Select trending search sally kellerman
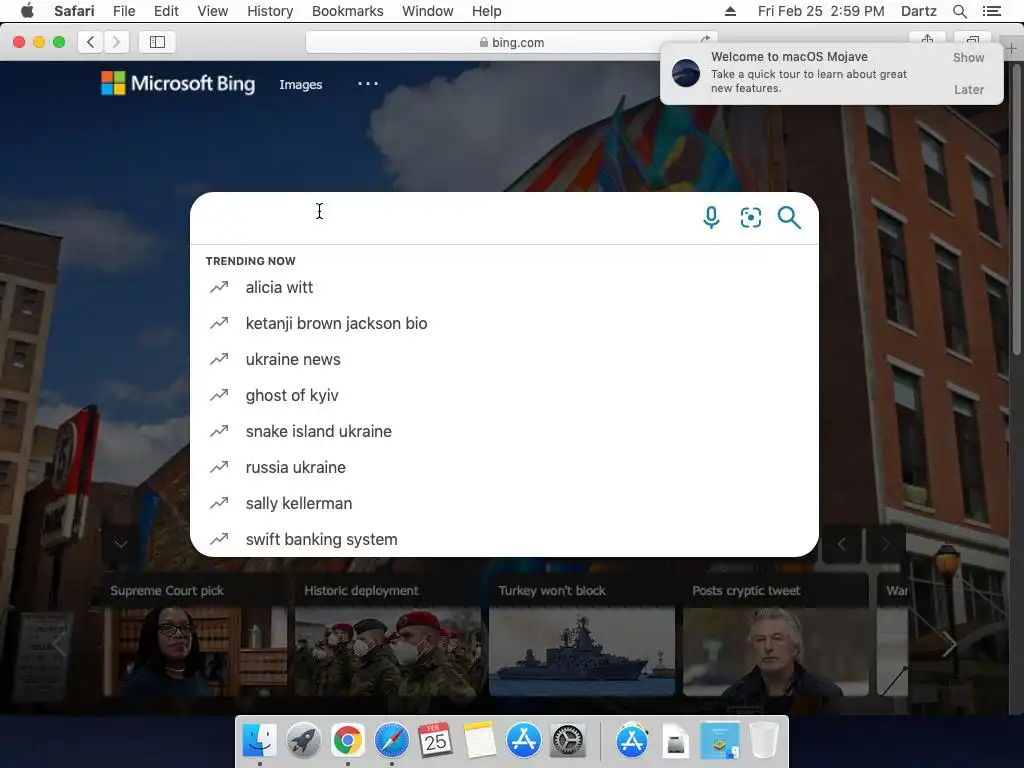The height and width of the screenshot is (768, 1024). pyautogui.click(x=504, y=503)
